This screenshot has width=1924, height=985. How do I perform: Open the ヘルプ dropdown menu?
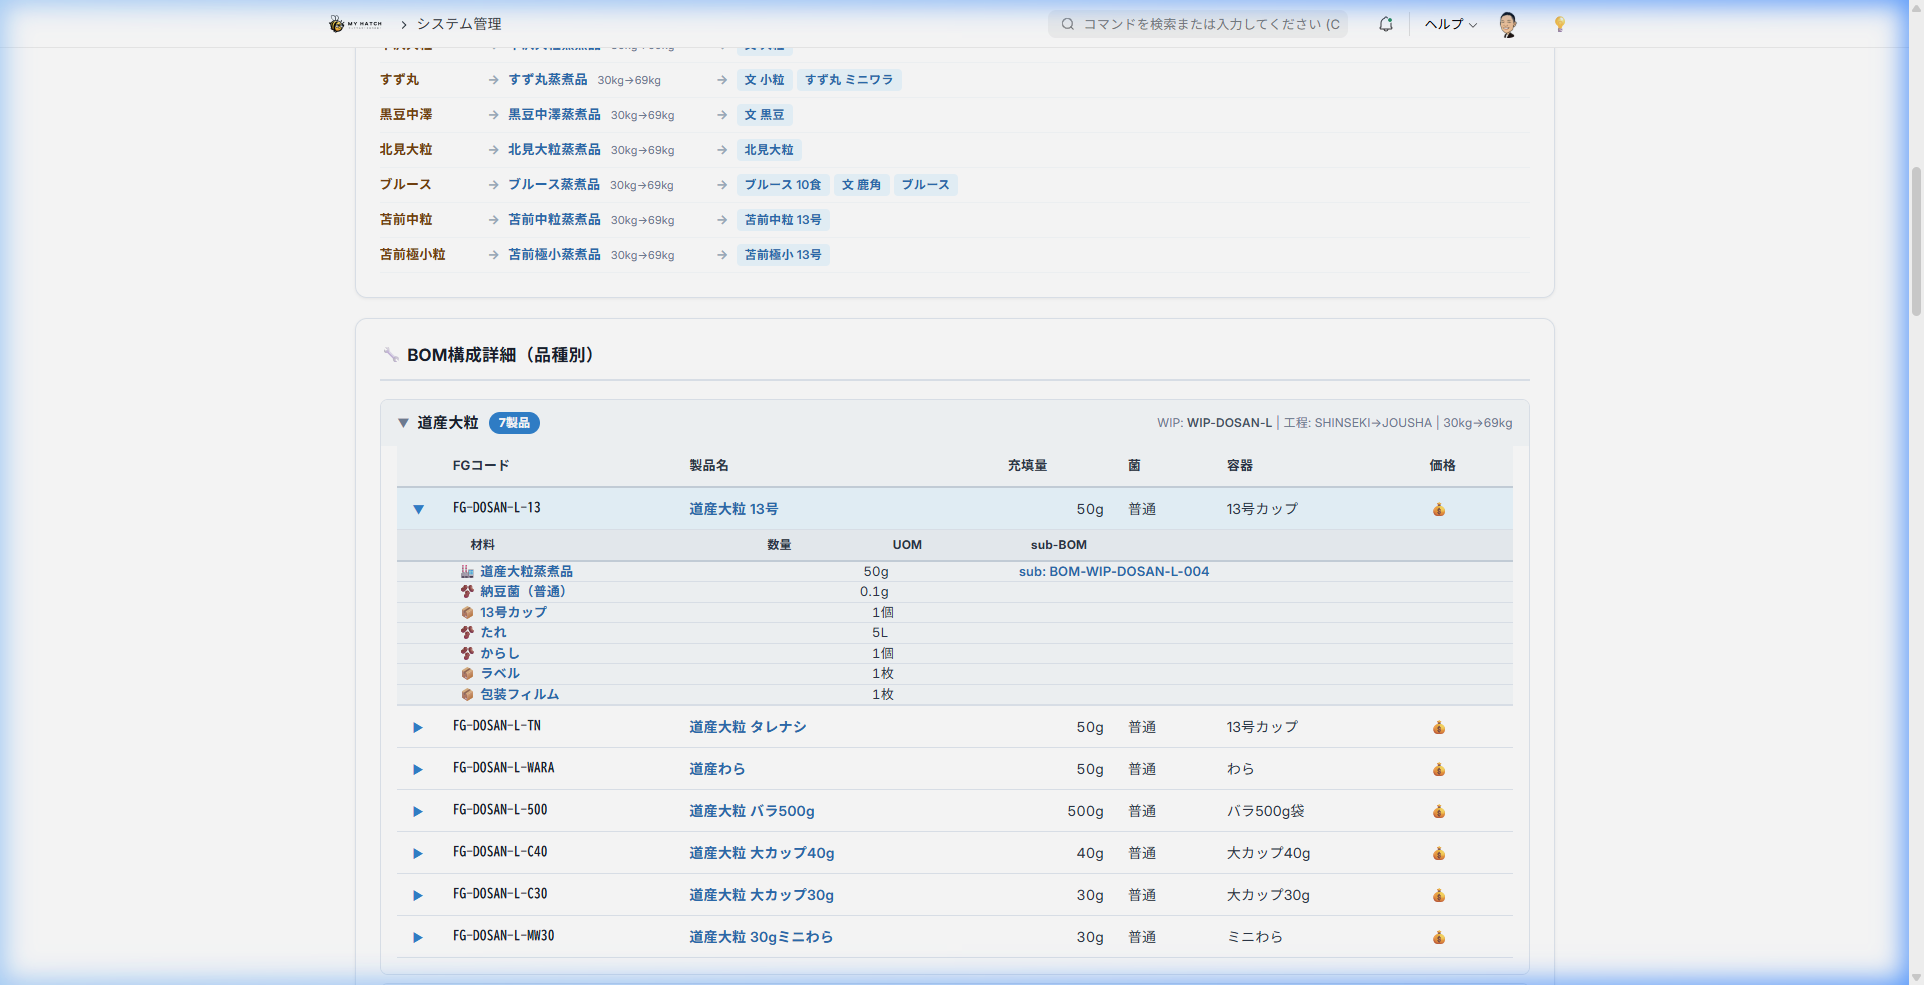coord(1450,24)
